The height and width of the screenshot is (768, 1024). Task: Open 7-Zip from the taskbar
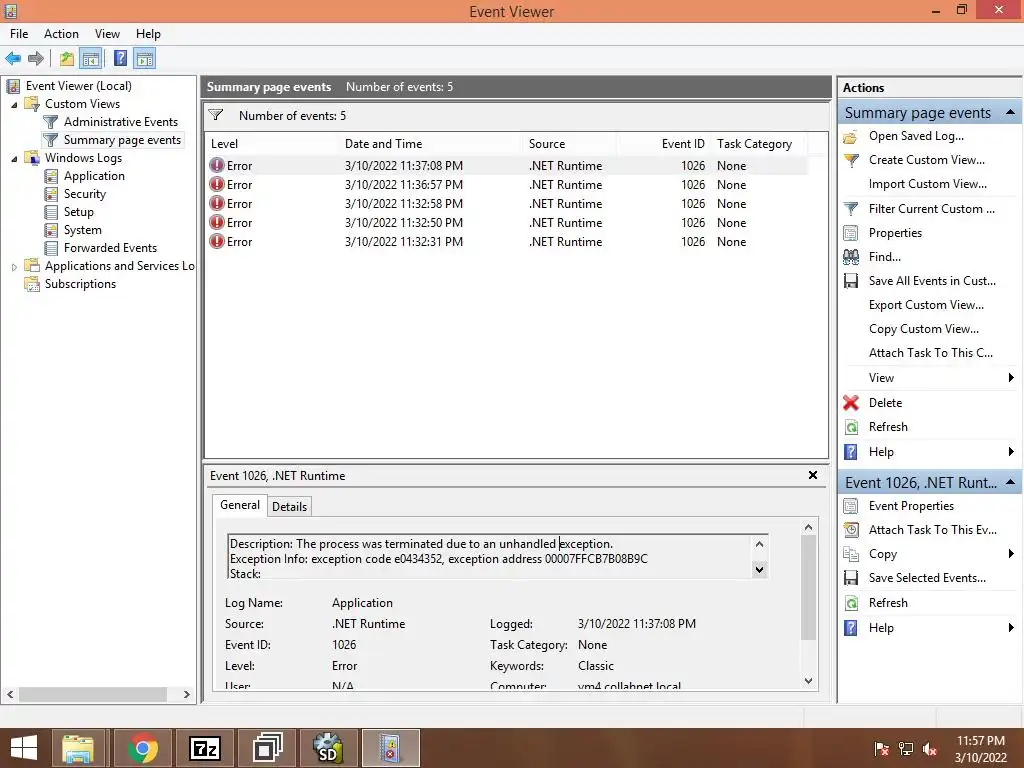[204, 748]
